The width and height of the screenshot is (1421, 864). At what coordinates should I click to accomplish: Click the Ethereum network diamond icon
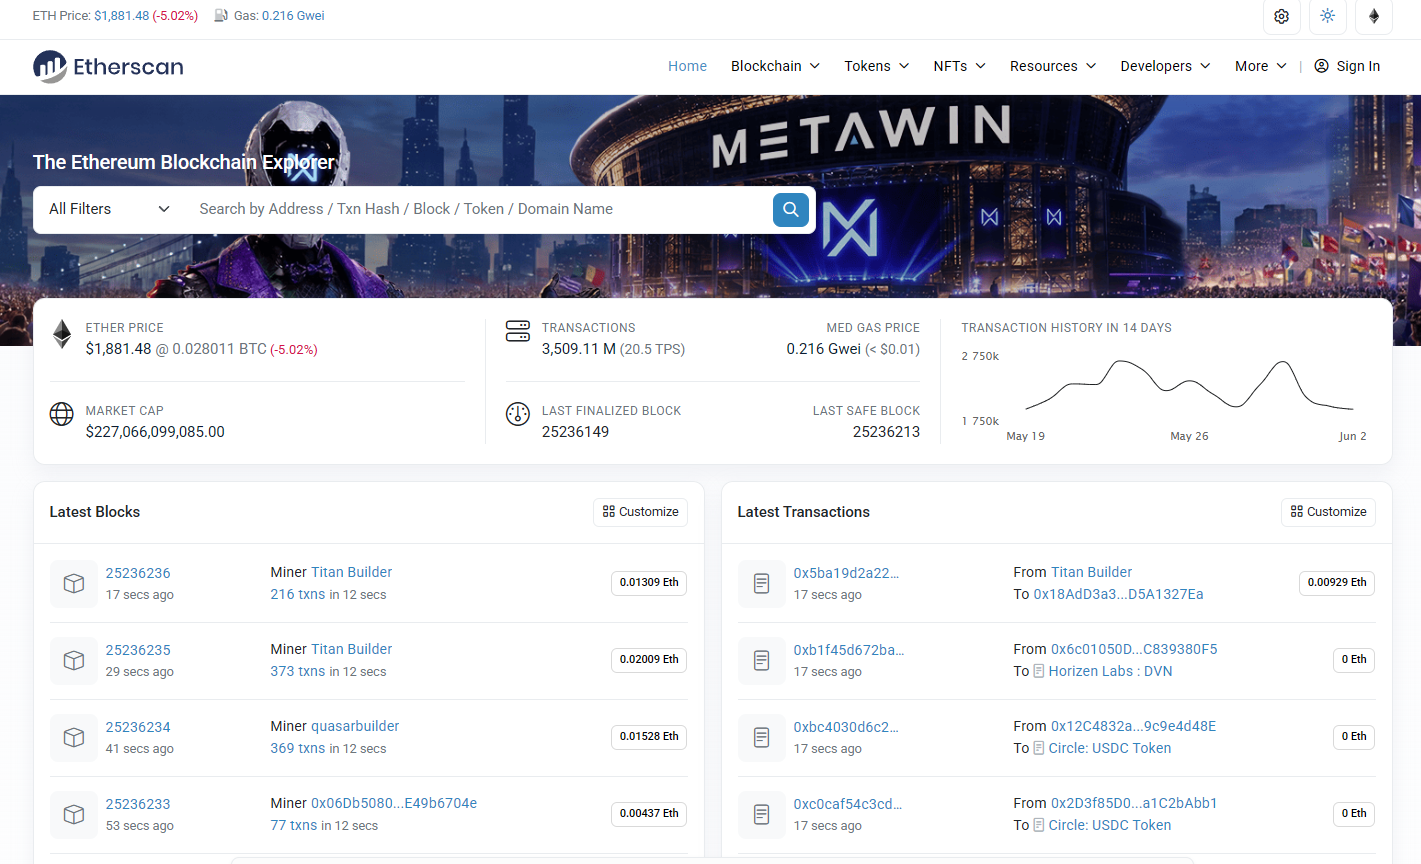pos(1374,16)
